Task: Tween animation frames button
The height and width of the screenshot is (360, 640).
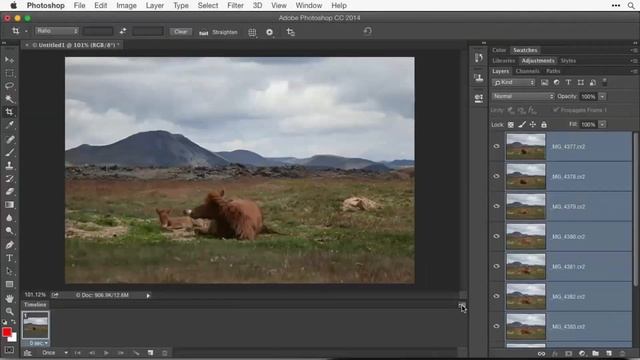Action: tap(136, 353)
